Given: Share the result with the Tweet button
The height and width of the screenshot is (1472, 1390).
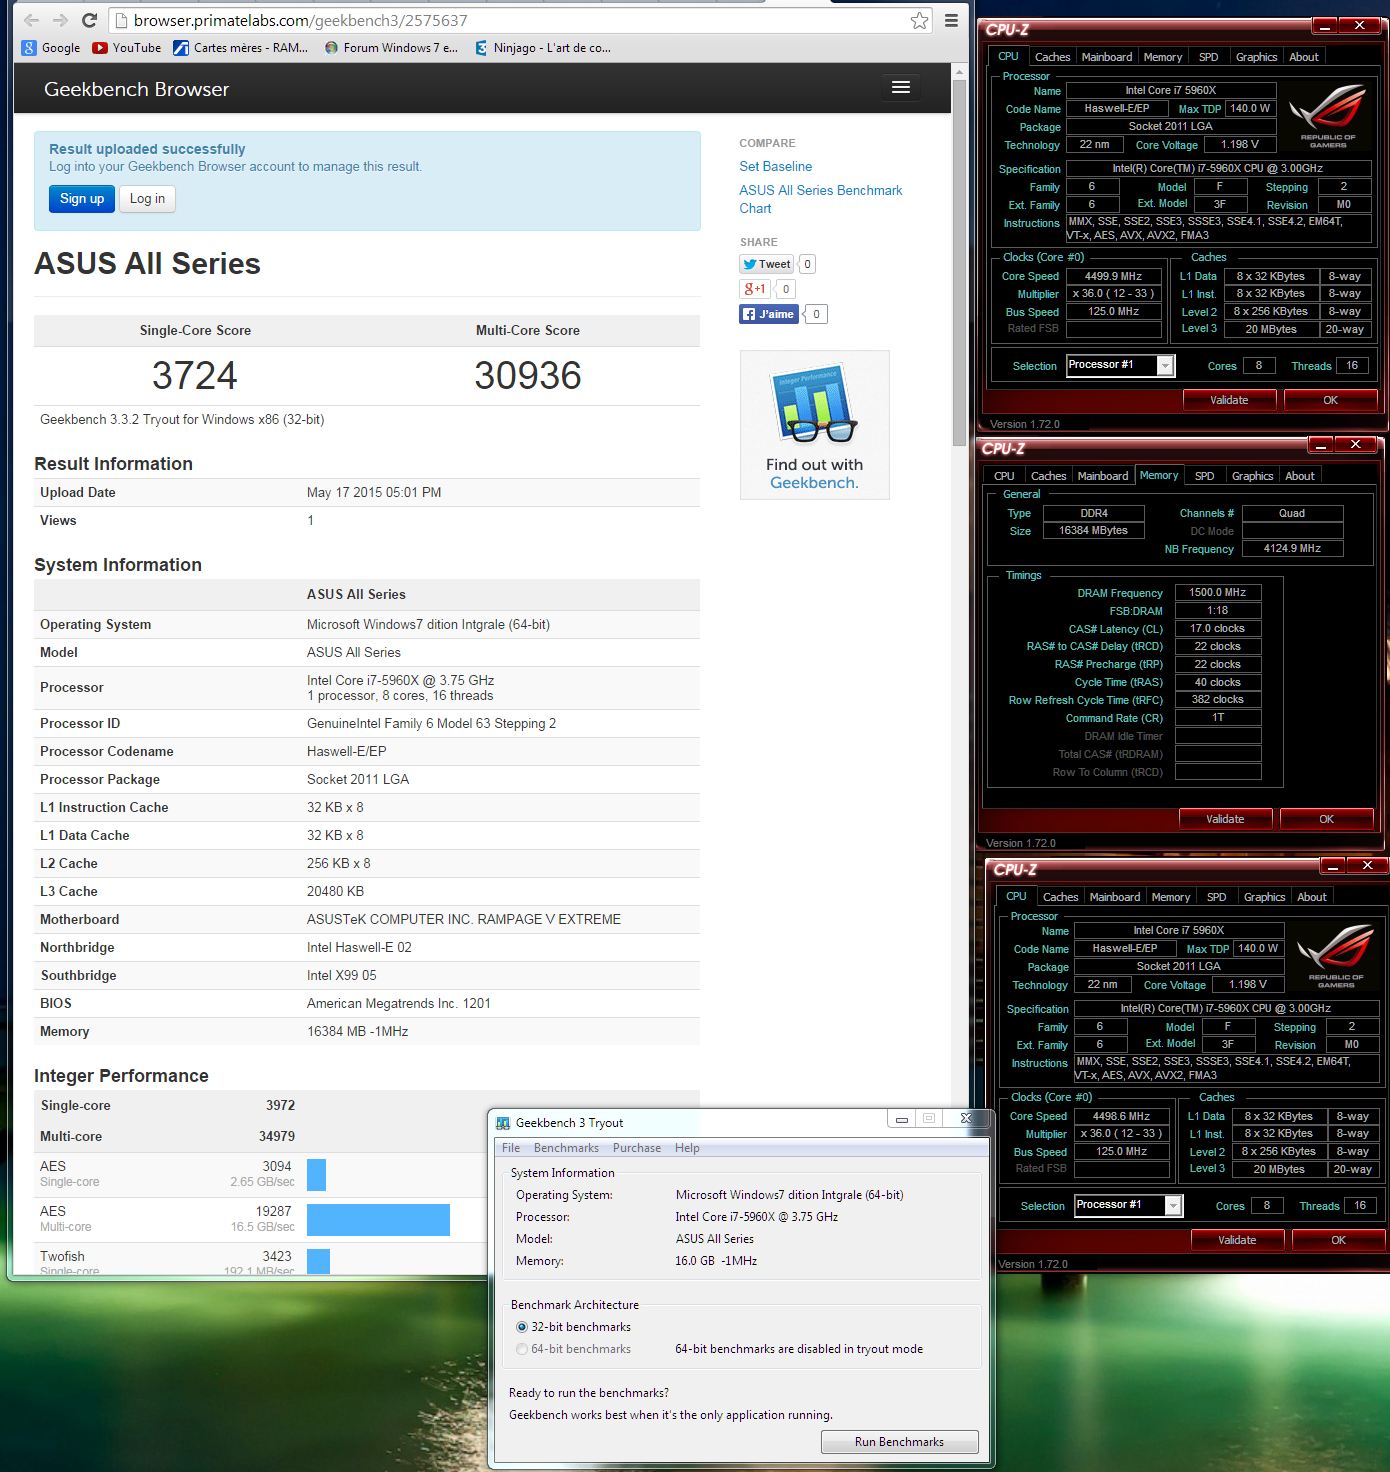Looking at the screenshot, I should coord(767,264).
